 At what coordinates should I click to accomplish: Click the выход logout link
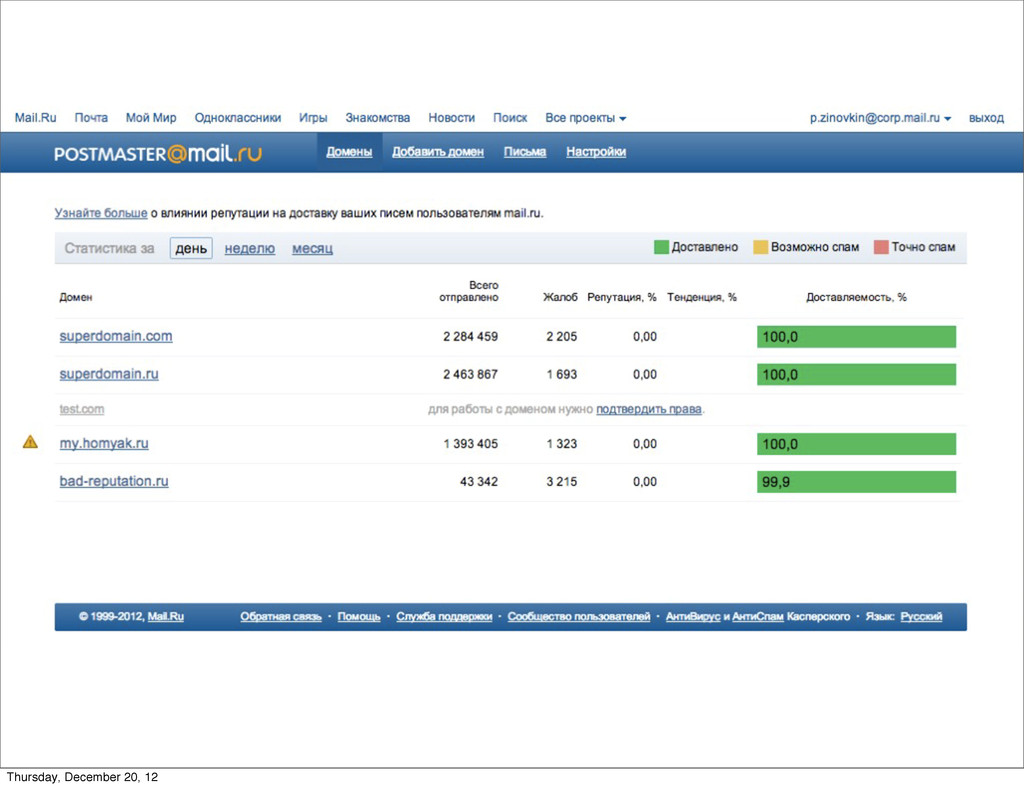[986, 118]
